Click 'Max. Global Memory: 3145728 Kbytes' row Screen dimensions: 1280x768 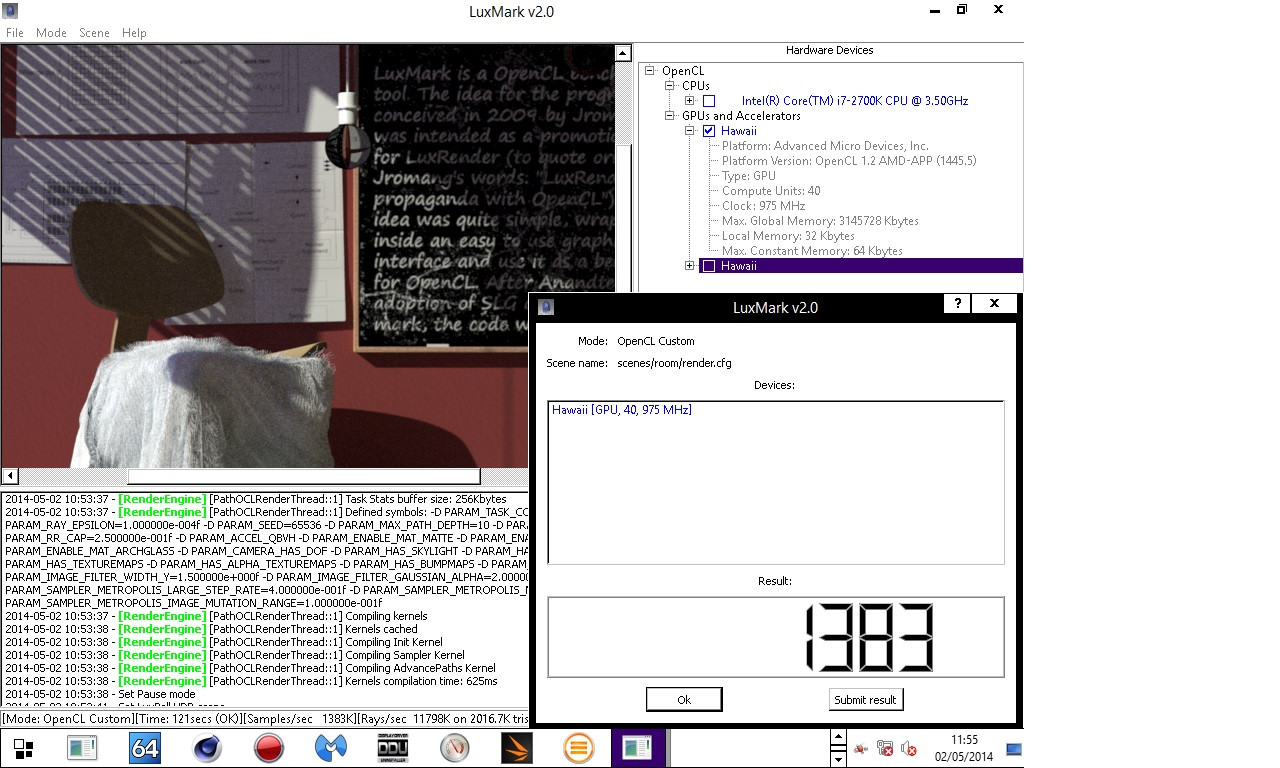click(820, 221)
